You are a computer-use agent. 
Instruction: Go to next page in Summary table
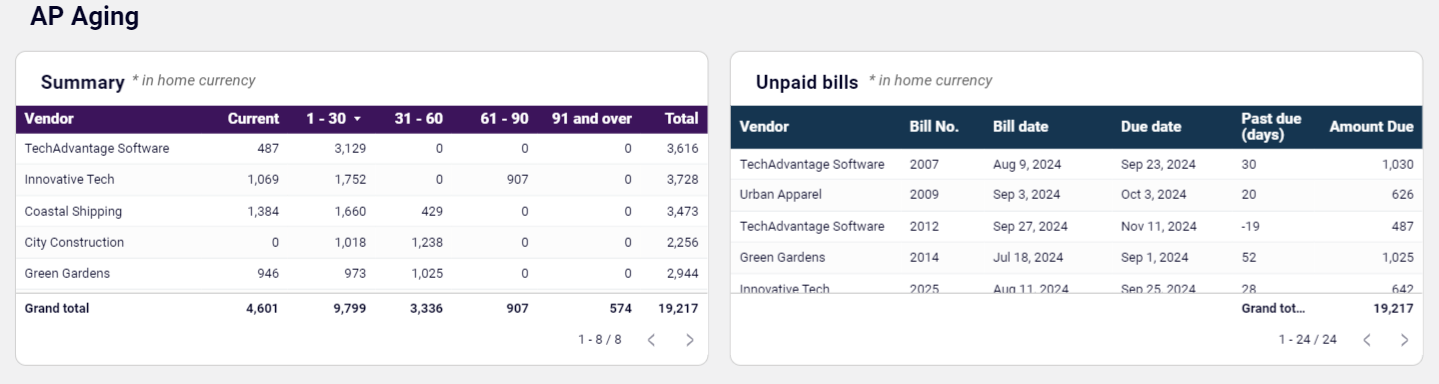(689, 340)
